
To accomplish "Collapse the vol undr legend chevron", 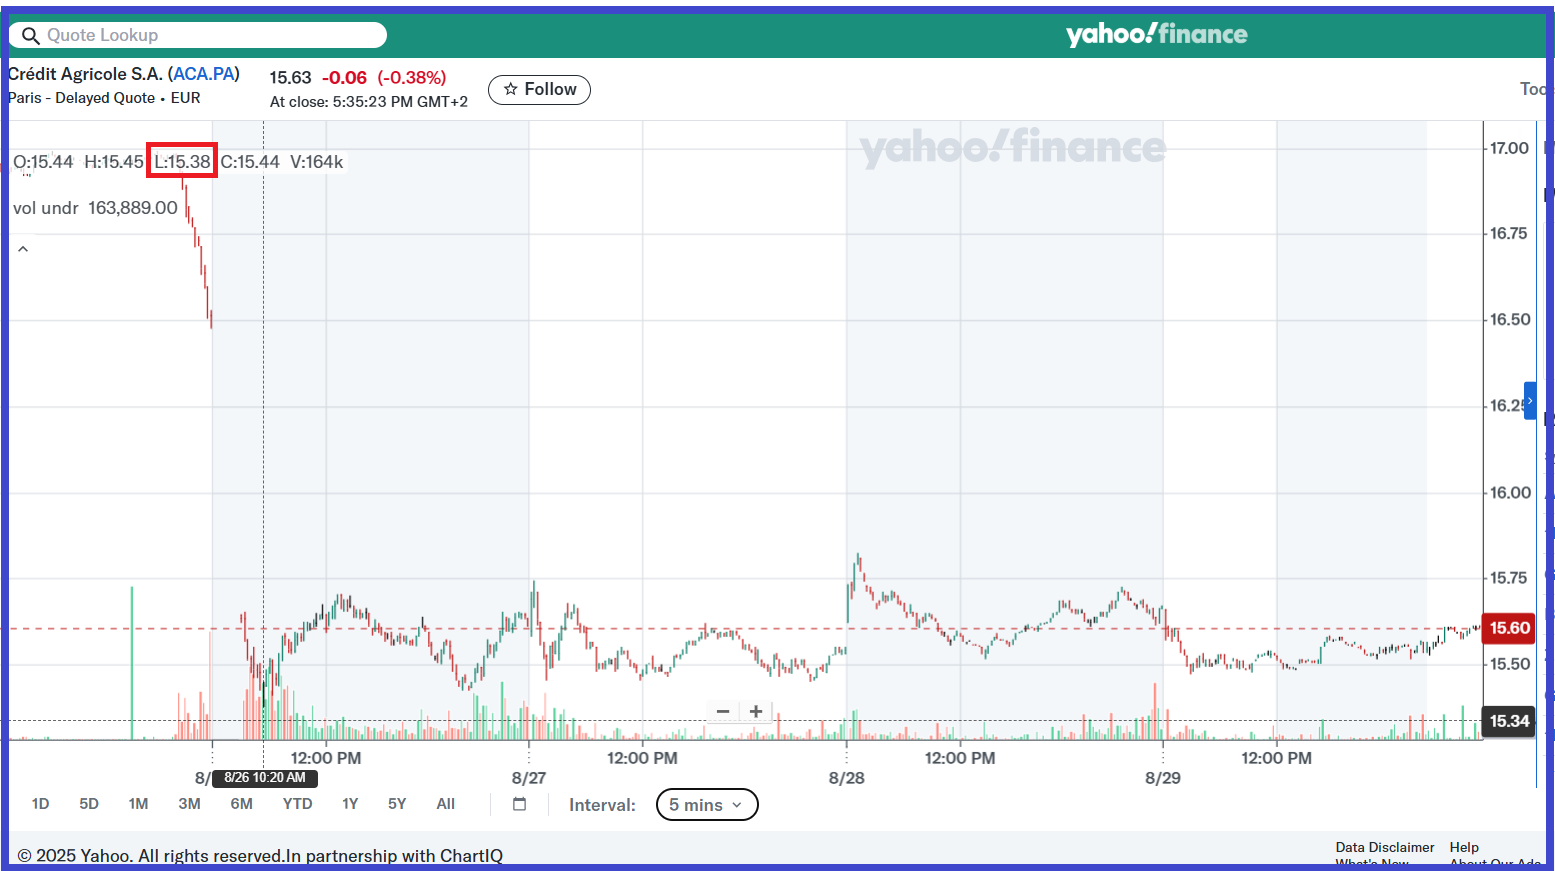I will pos(23,249).
